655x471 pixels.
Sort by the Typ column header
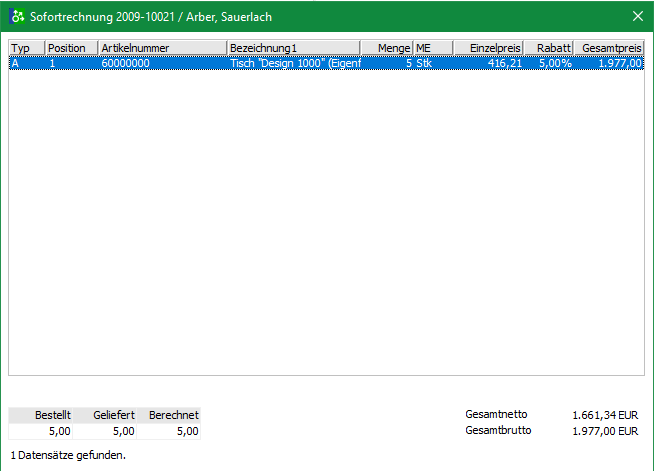coord(26,48)
